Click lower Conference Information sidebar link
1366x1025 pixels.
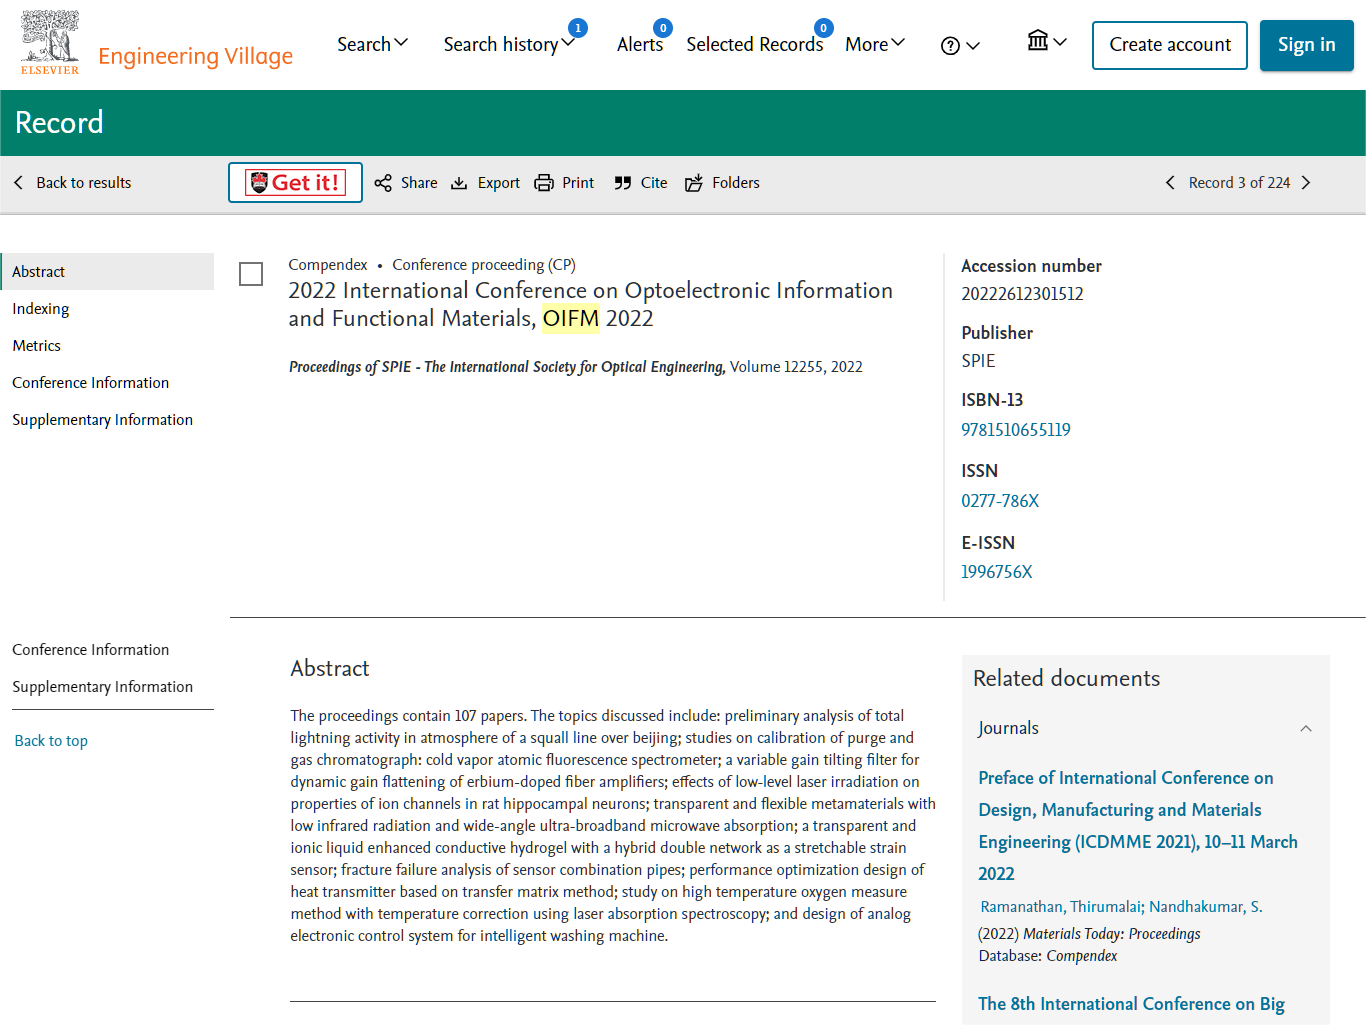91,650
